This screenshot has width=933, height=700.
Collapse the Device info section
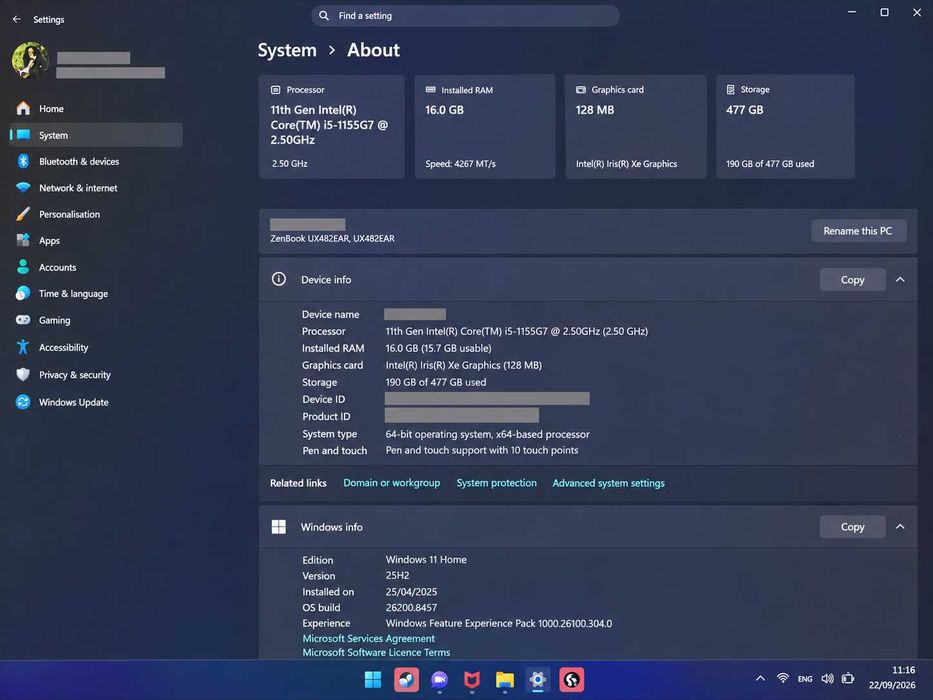click(900, 280)
